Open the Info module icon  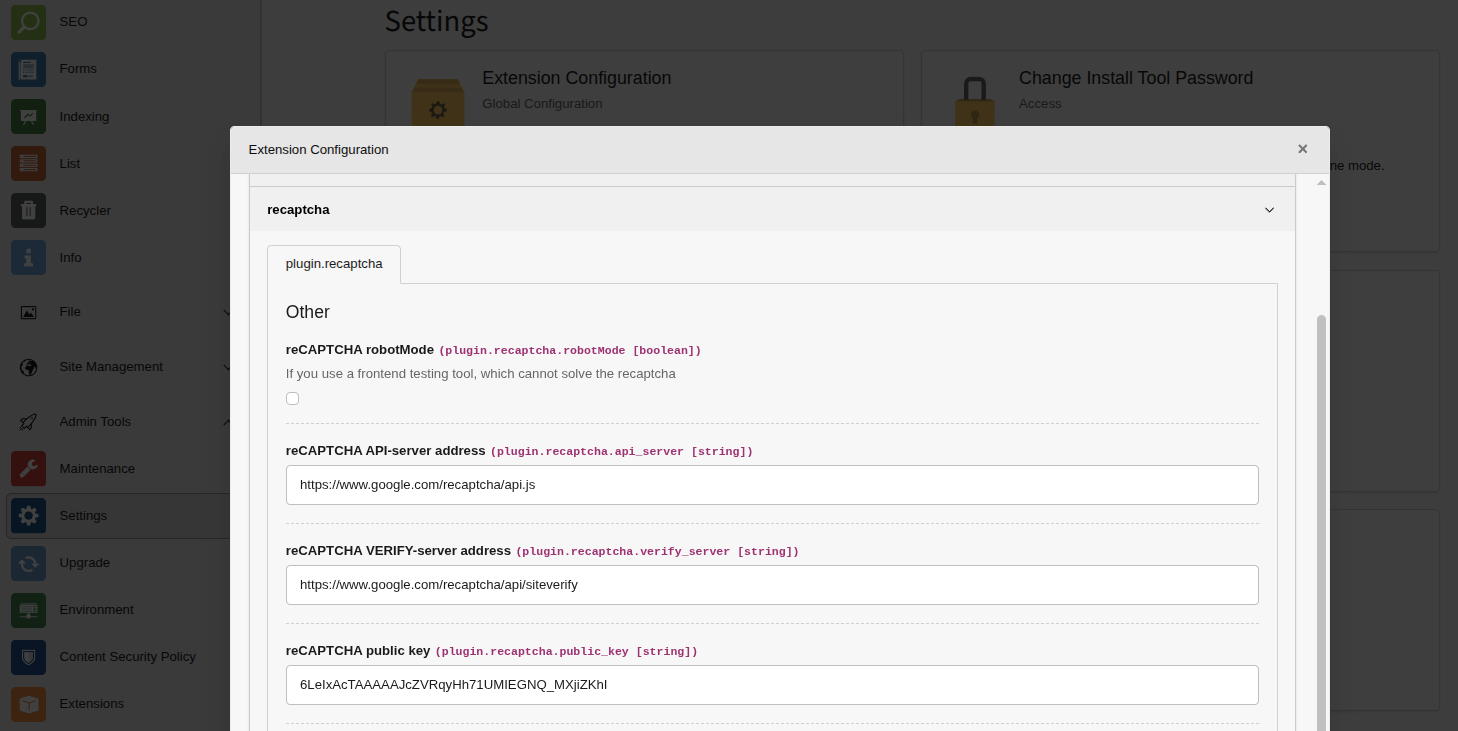click(29, 257)
